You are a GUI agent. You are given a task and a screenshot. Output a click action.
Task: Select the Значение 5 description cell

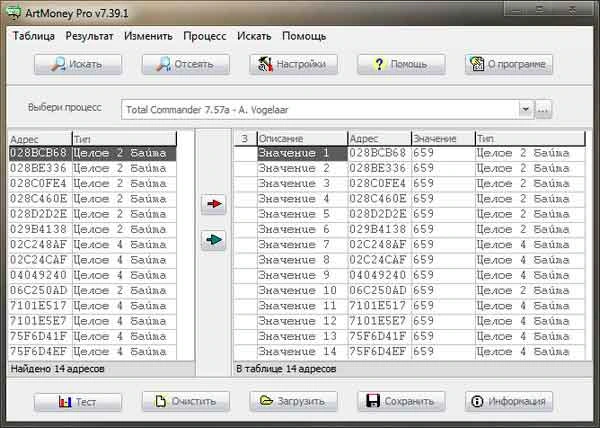coord(302,214)
